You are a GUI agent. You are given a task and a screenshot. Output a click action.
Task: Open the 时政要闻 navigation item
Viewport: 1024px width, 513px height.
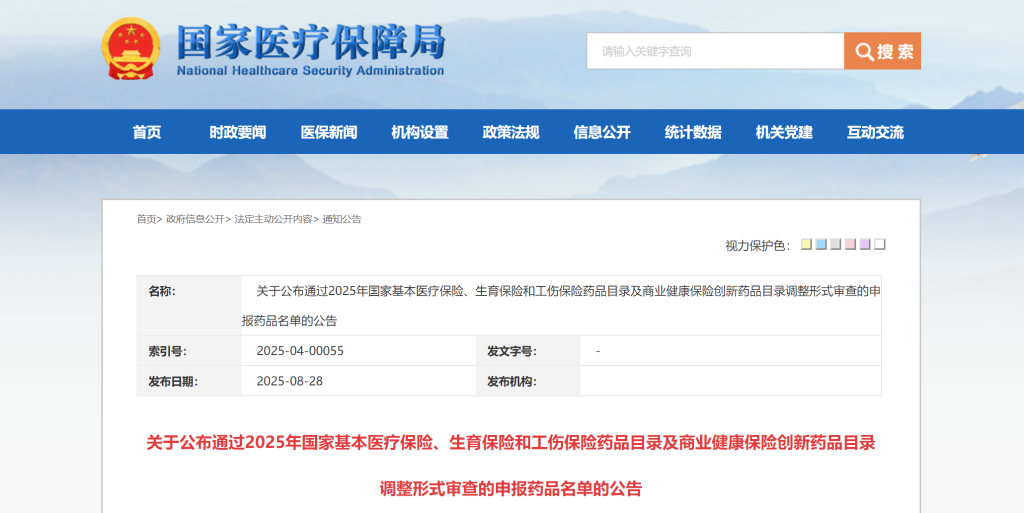[238, 132]
